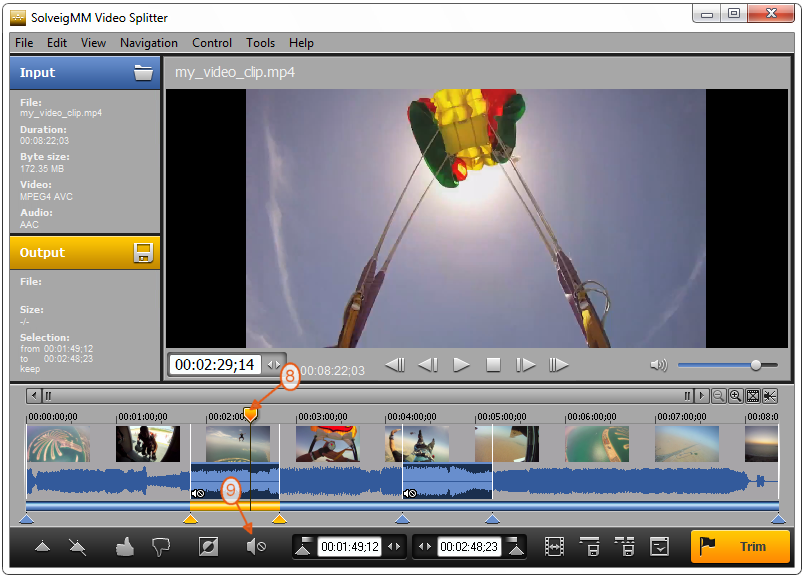Open the Tools menu
The image size is (805, 578).
tap(260, 43)
